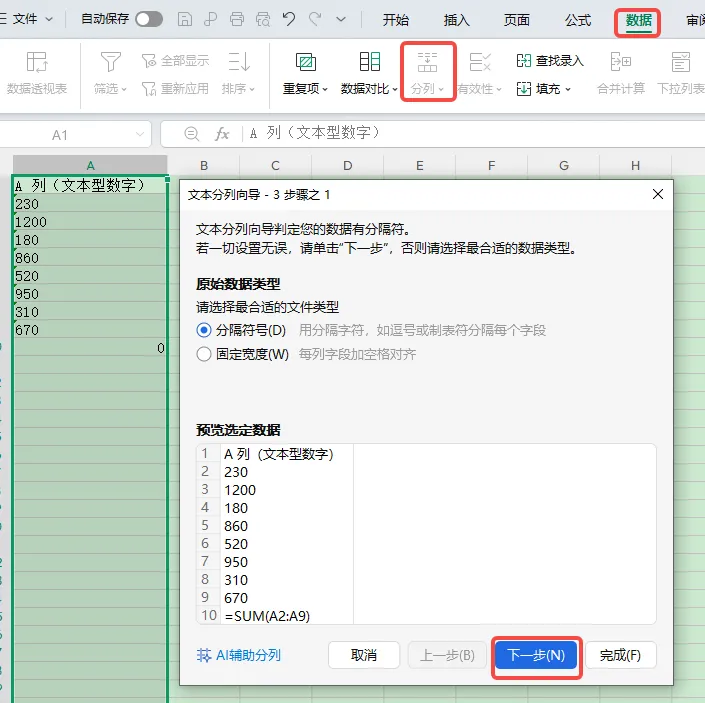Viewport: 705px width, 703px height.
Task: Toggle the 自动保存 switch
Action: click(149, 19)
